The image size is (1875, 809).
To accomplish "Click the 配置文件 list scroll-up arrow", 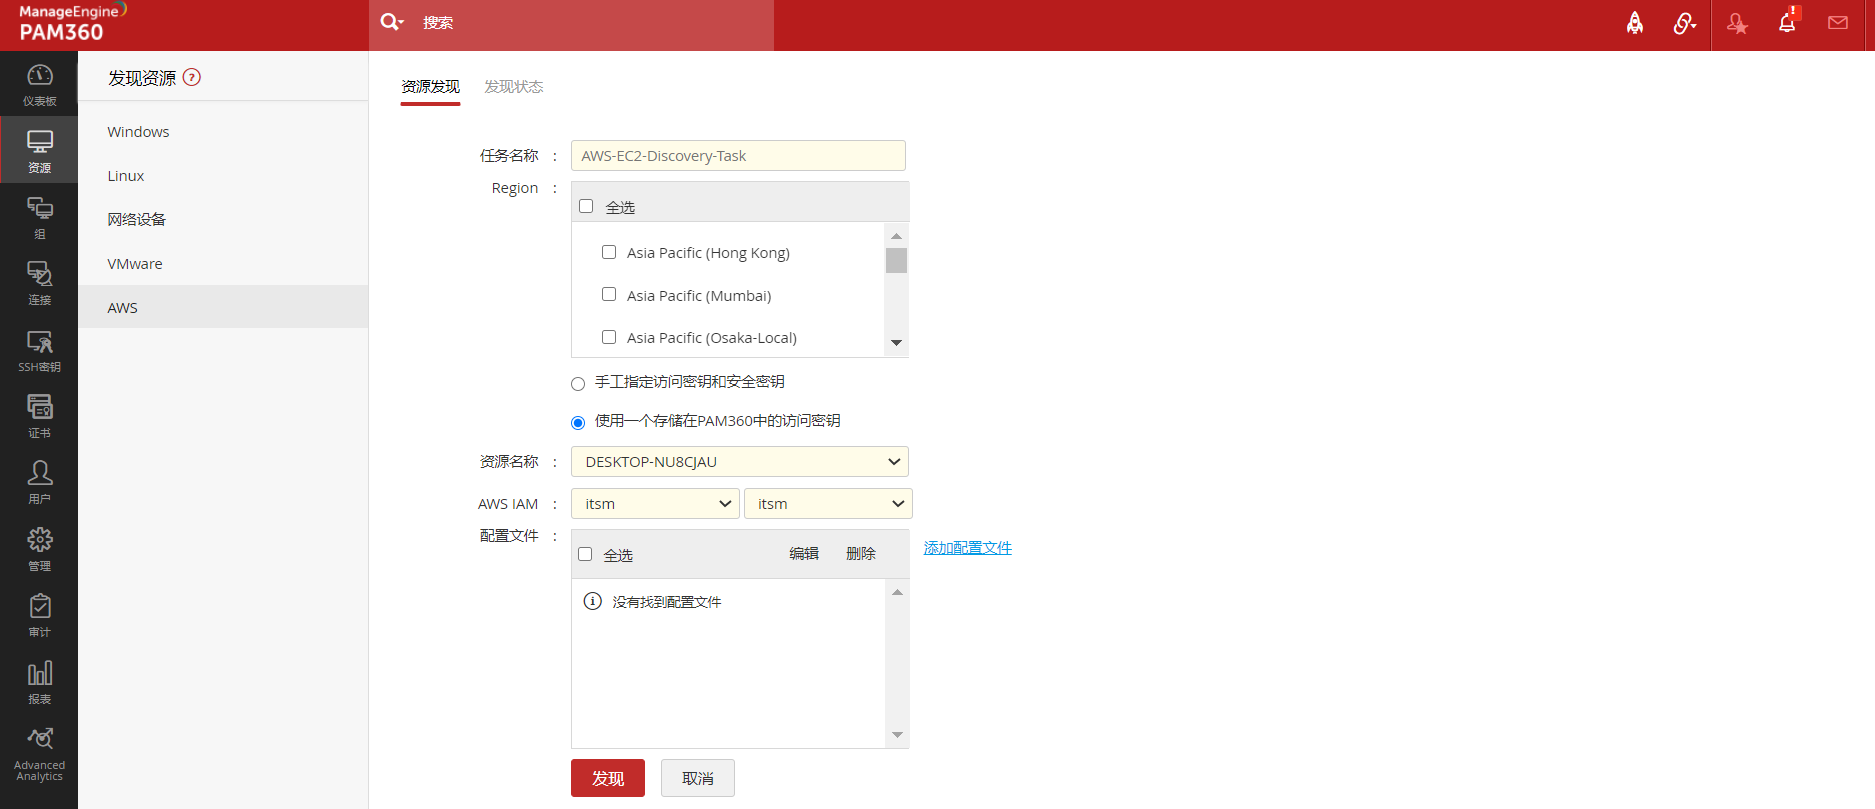I will point(898,592).
